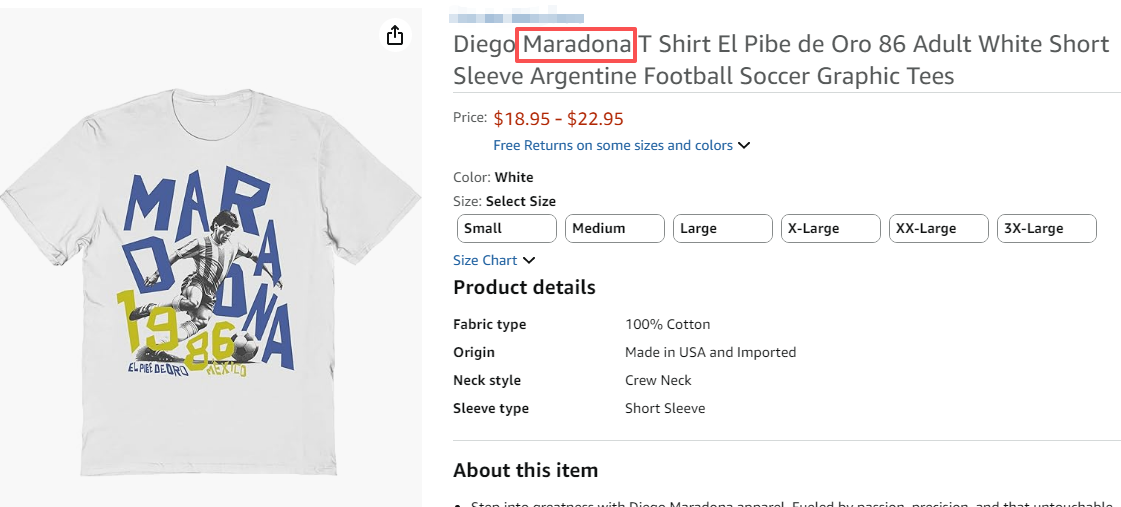The image size is (1121, 507).
Task: Visit the blurred brand link above the title
Action: coord(516,17)
